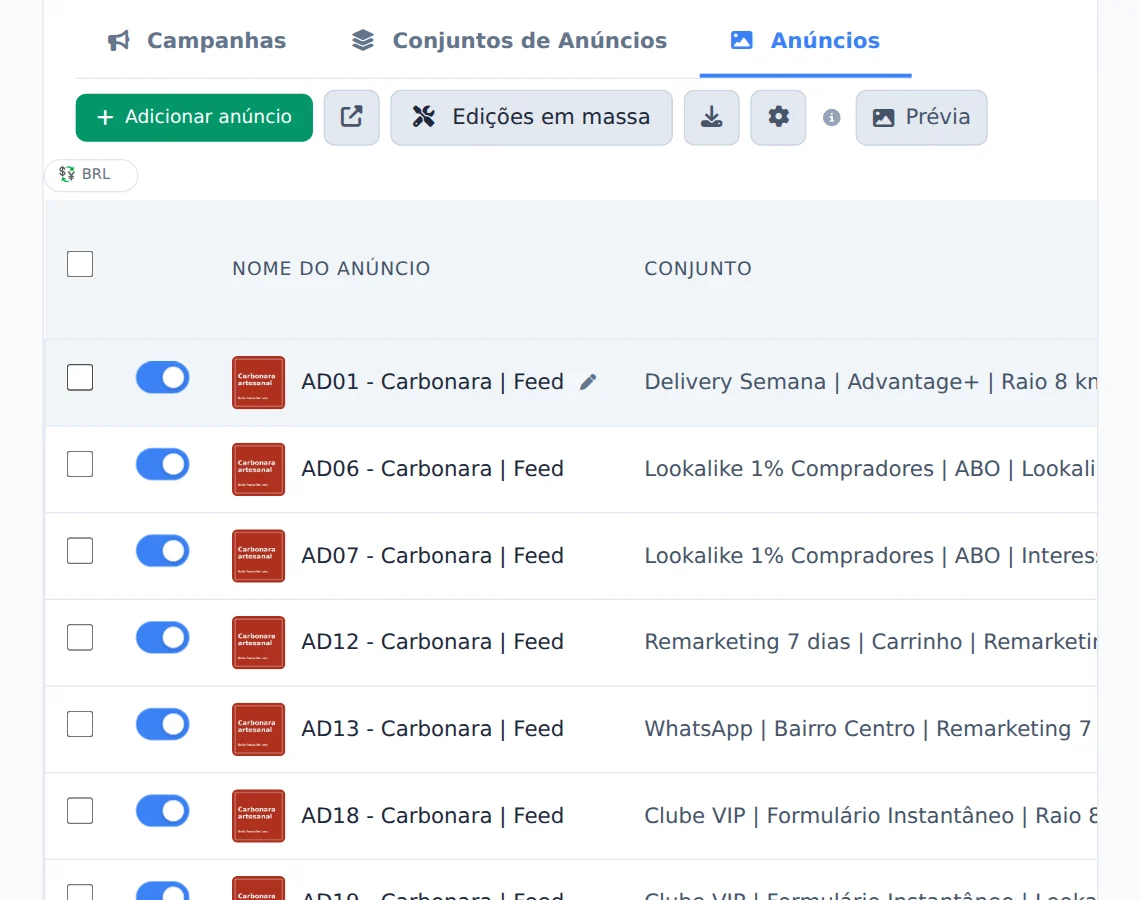This screenshot has width=1141, height=900.
Task: Toggle off the AD13 ad switch
Action: (x=163, y=724)
